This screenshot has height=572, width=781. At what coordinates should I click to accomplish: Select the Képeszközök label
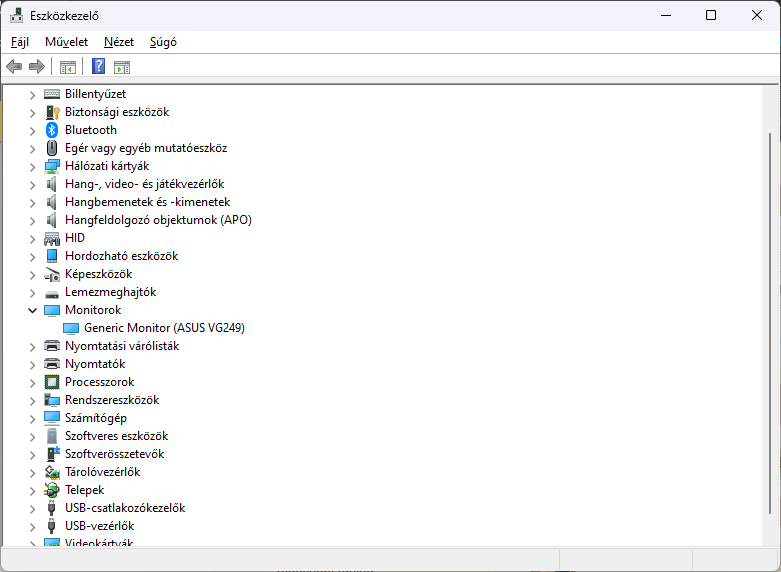coord(99,274)
